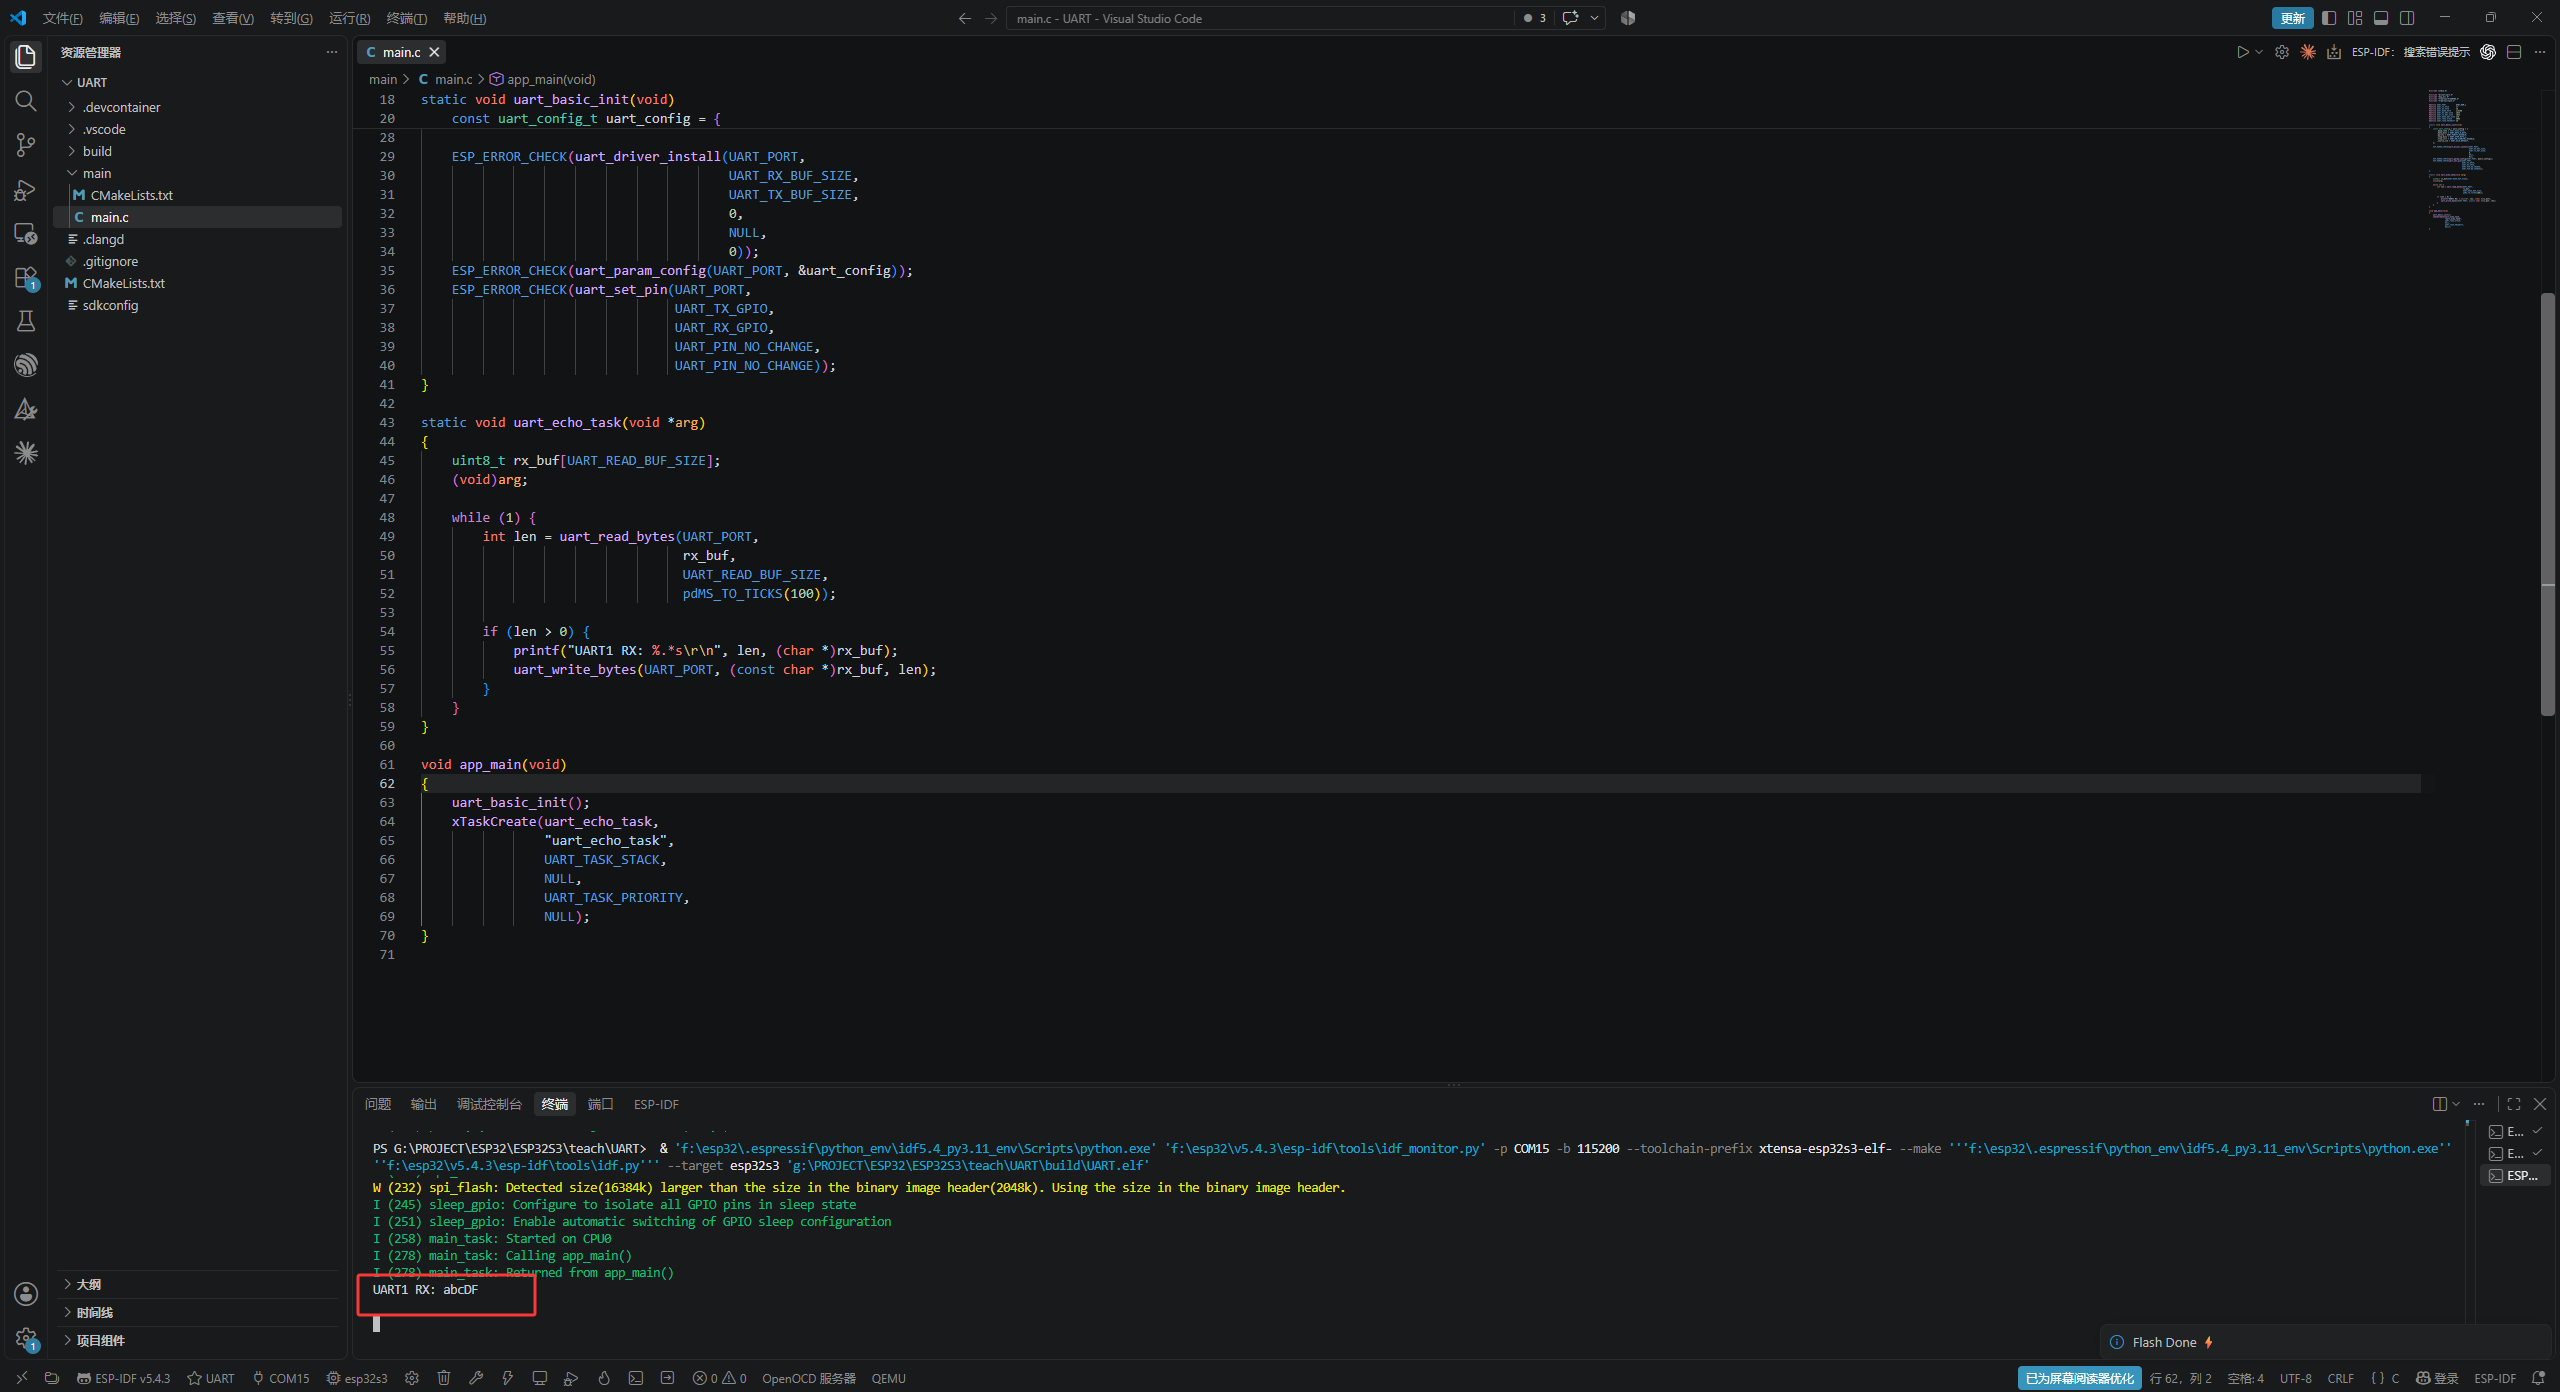This screenshot has height=1392, width=2560.
Task: Open sdkconfig file in explorer
Action: click(x=110, y=305)
